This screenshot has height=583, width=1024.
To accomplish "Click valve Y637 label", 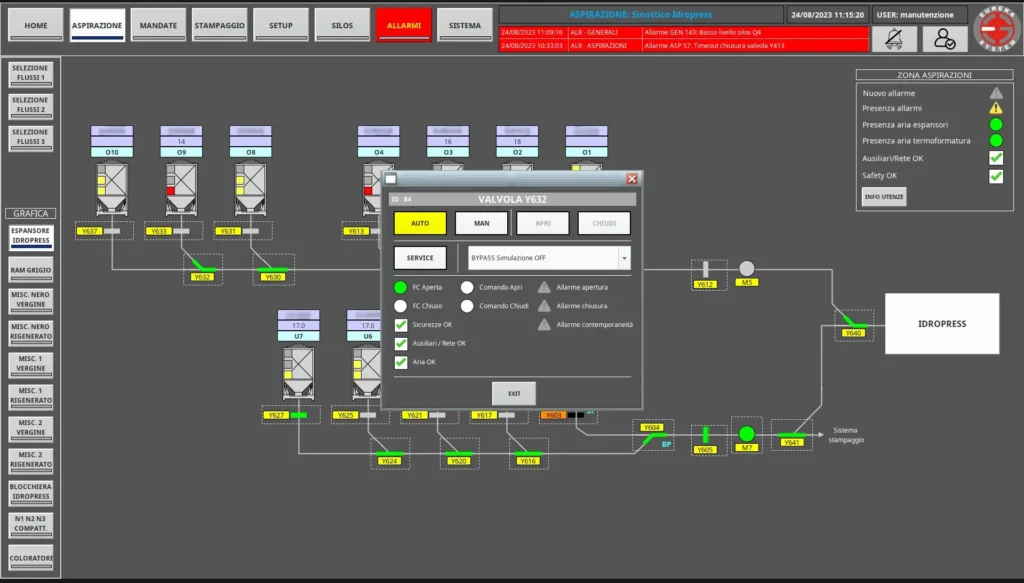I will click(89, 231).
